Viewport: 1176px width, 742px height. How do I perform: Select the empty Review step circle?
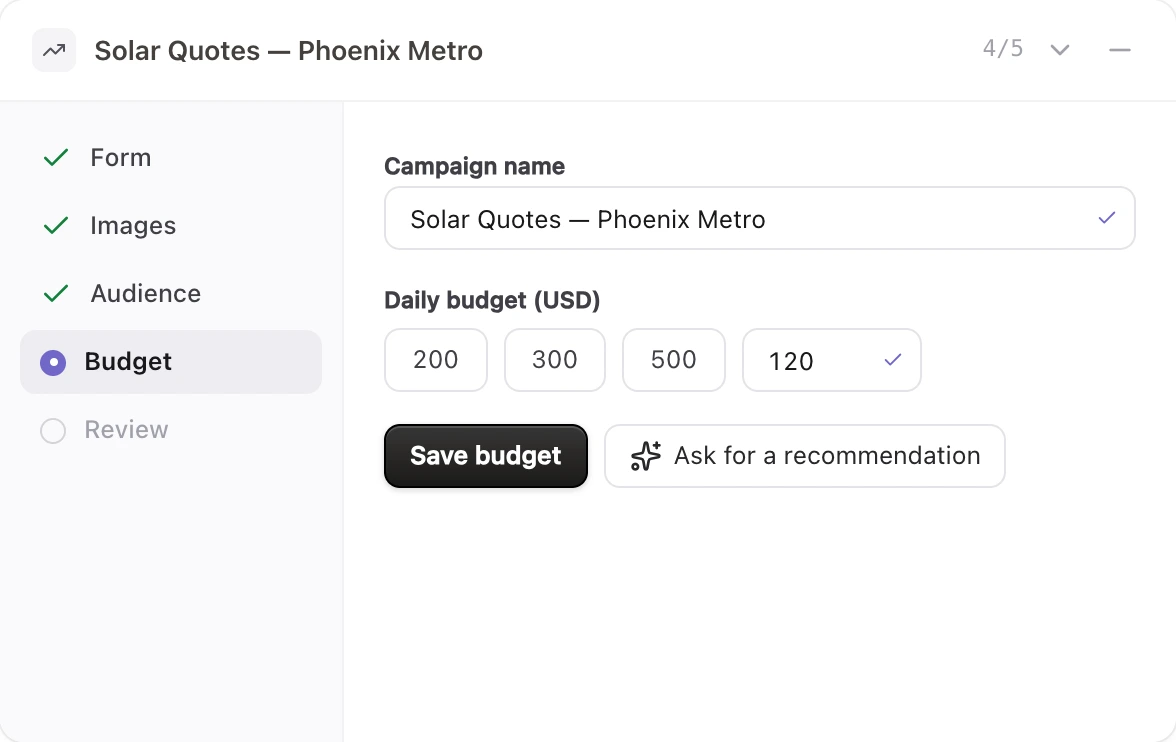(53, 431)
